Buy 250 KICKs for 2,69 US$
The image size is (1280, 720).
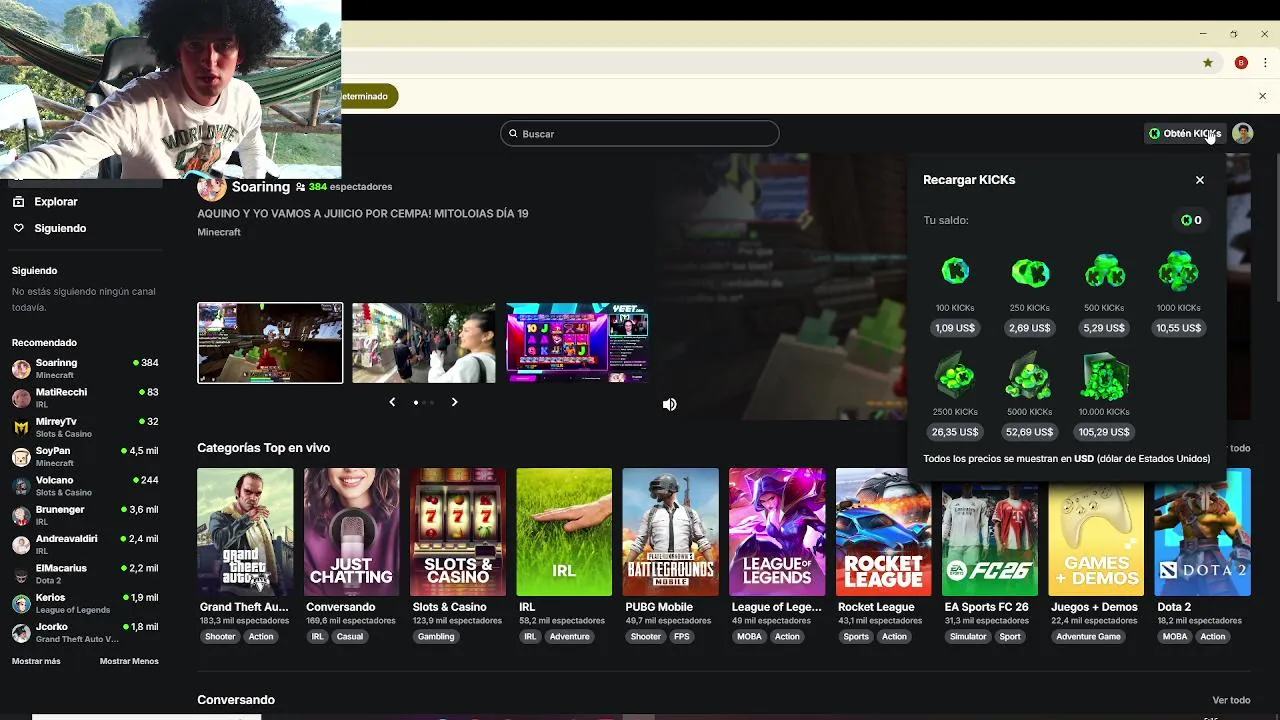(x=1030, y=328)
